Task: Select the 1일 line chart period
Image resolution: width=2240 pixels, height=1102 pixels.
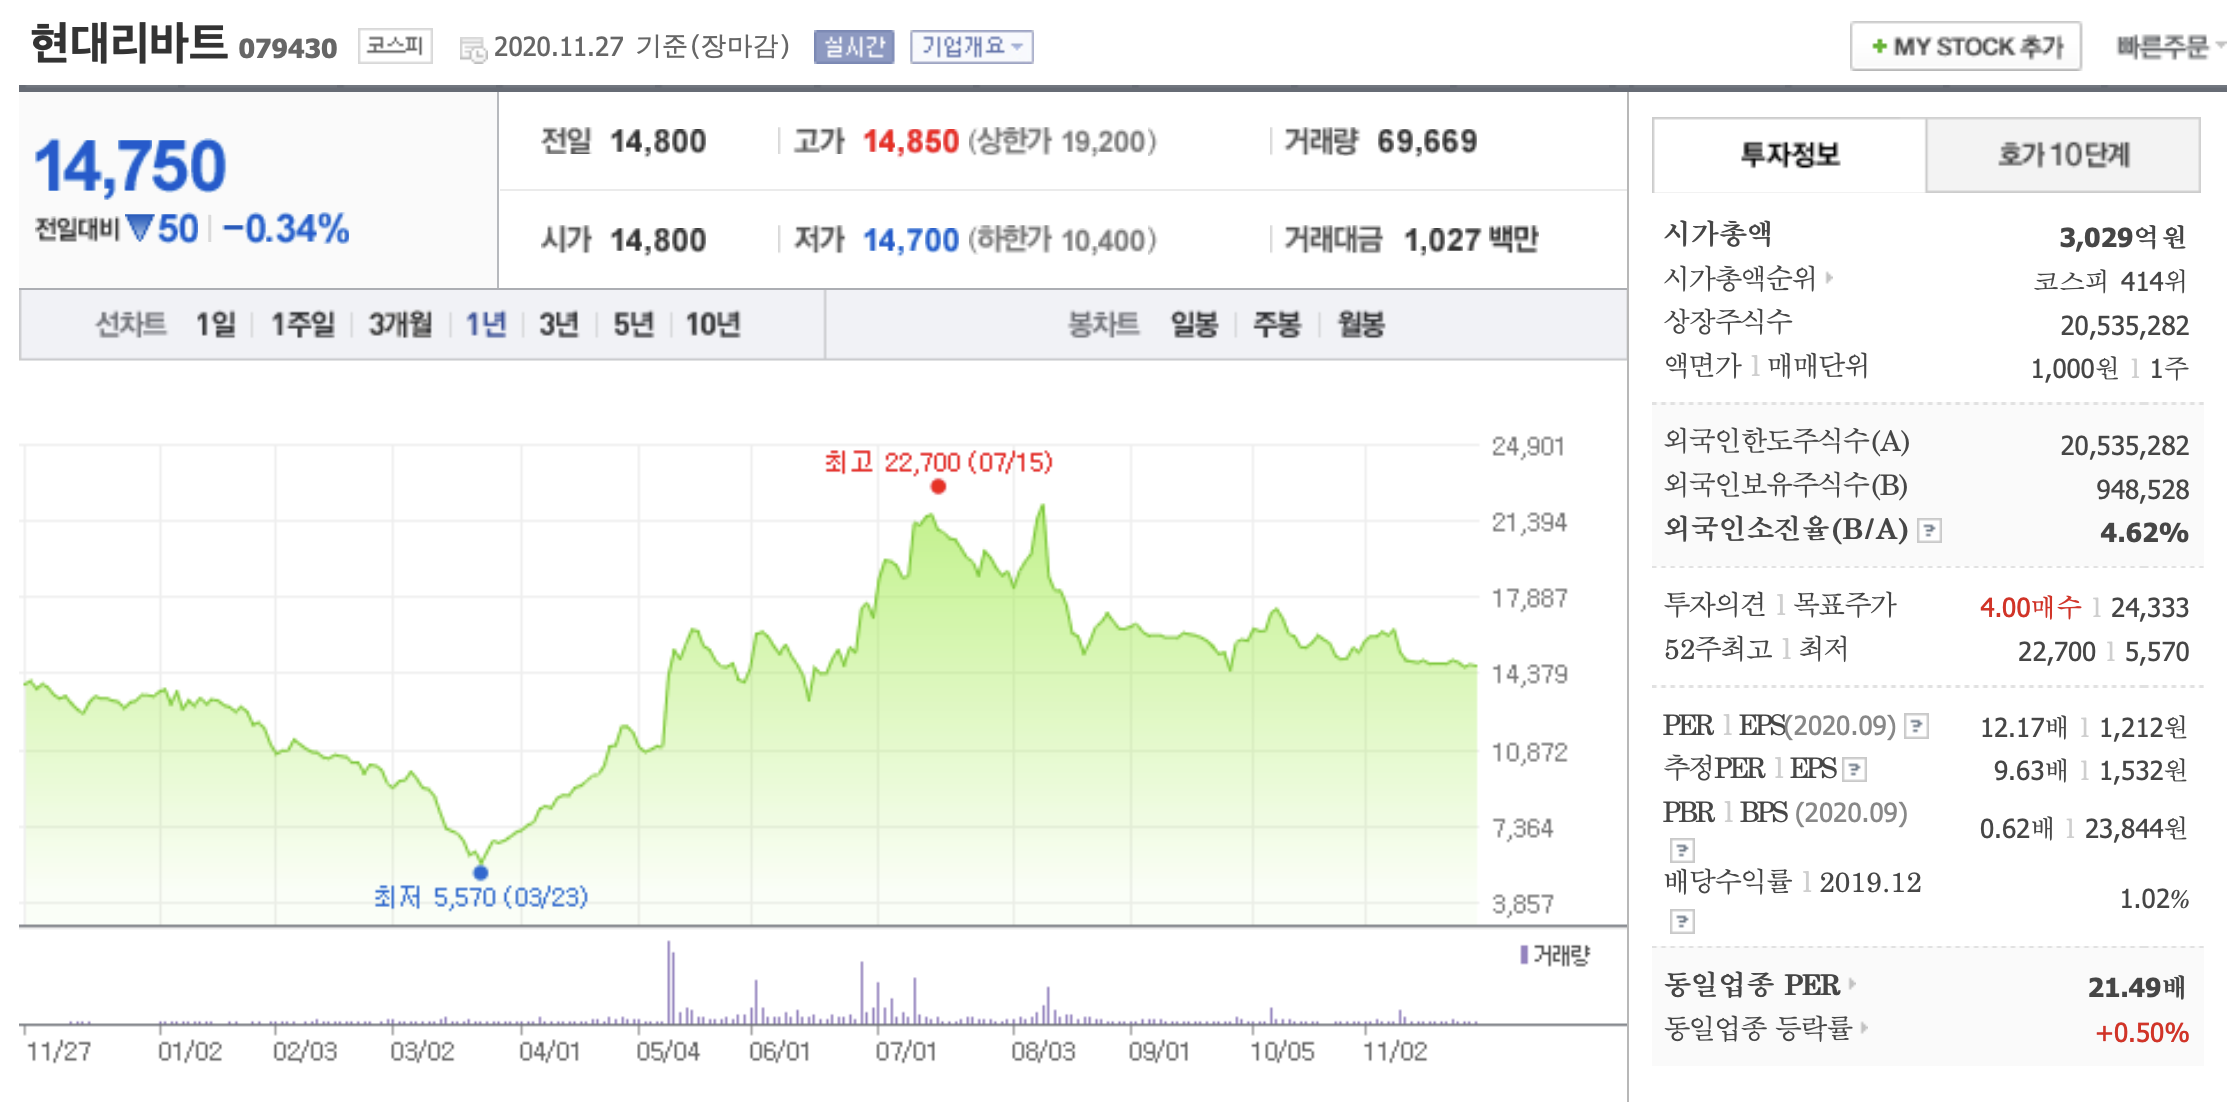Action: 215,324
